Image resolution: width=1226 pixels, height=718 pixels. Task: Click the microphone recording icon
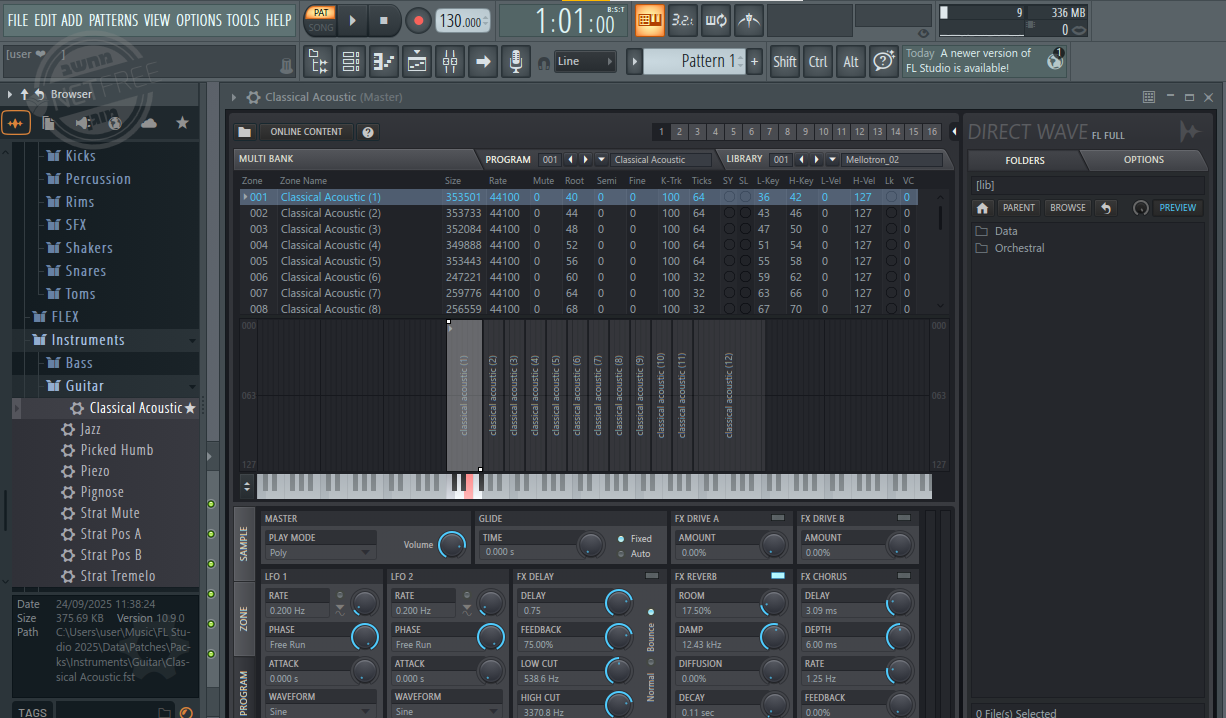click(x=515, y=62)
